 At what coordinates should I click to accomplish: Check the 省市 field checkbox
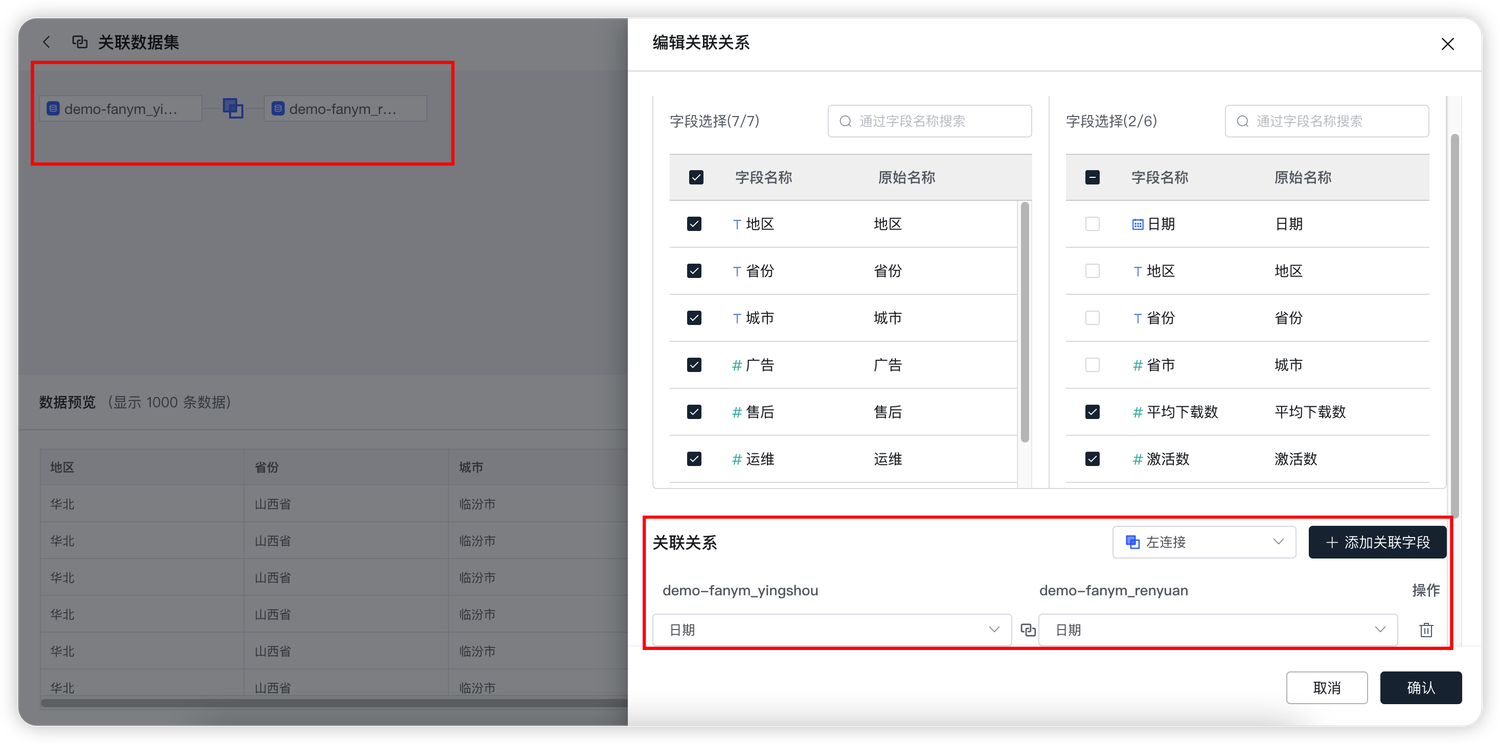pos(1092,365)
